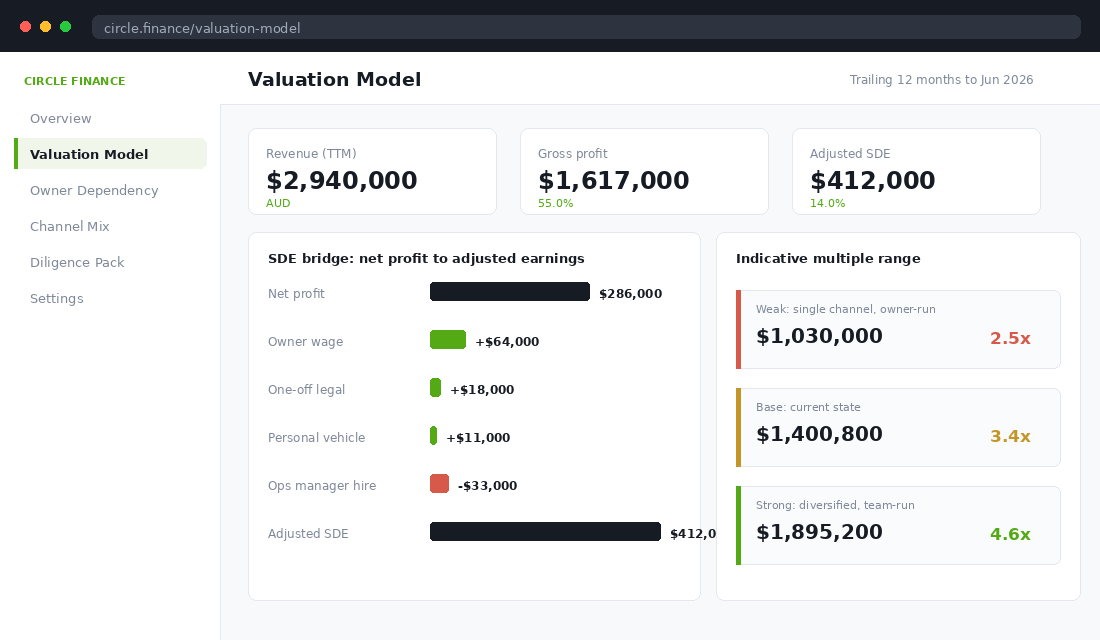Click the $1,030,000 weak valuation amount
The height and width of the screenshot is (640, 1100).
tap(819, 336)
